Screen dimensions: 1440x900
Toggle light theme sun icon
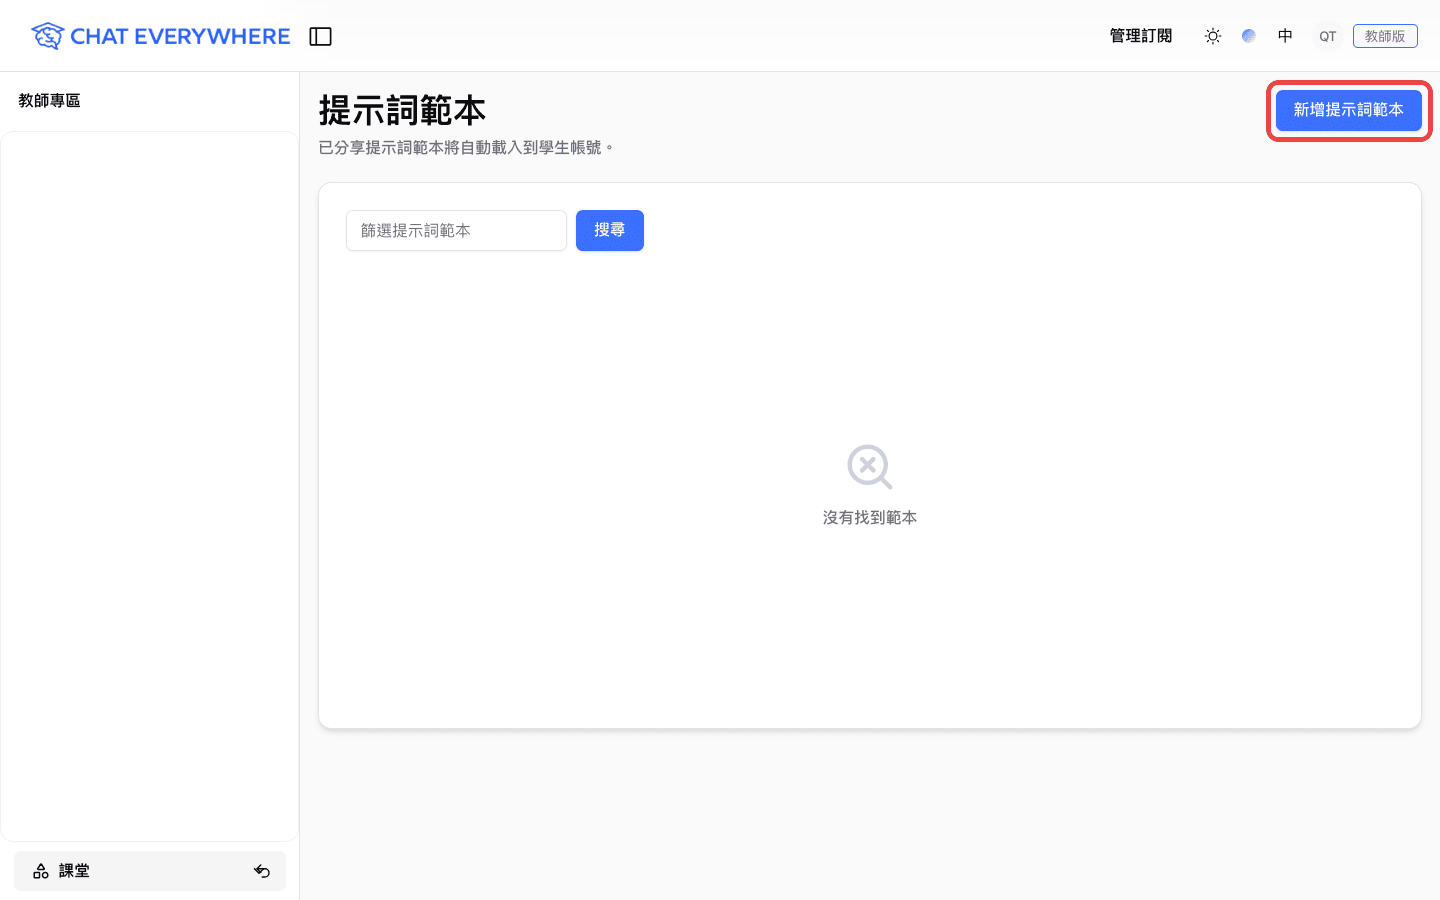coord(1213,36)
